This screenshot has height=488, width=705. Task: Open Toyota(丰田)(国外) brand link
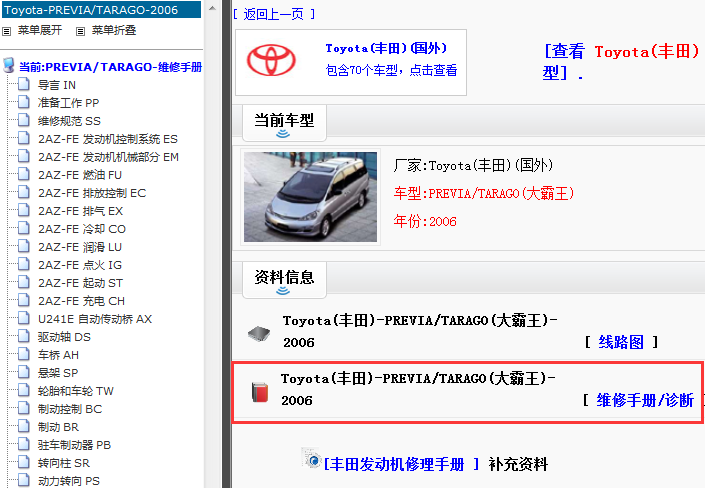coord(386,48)
